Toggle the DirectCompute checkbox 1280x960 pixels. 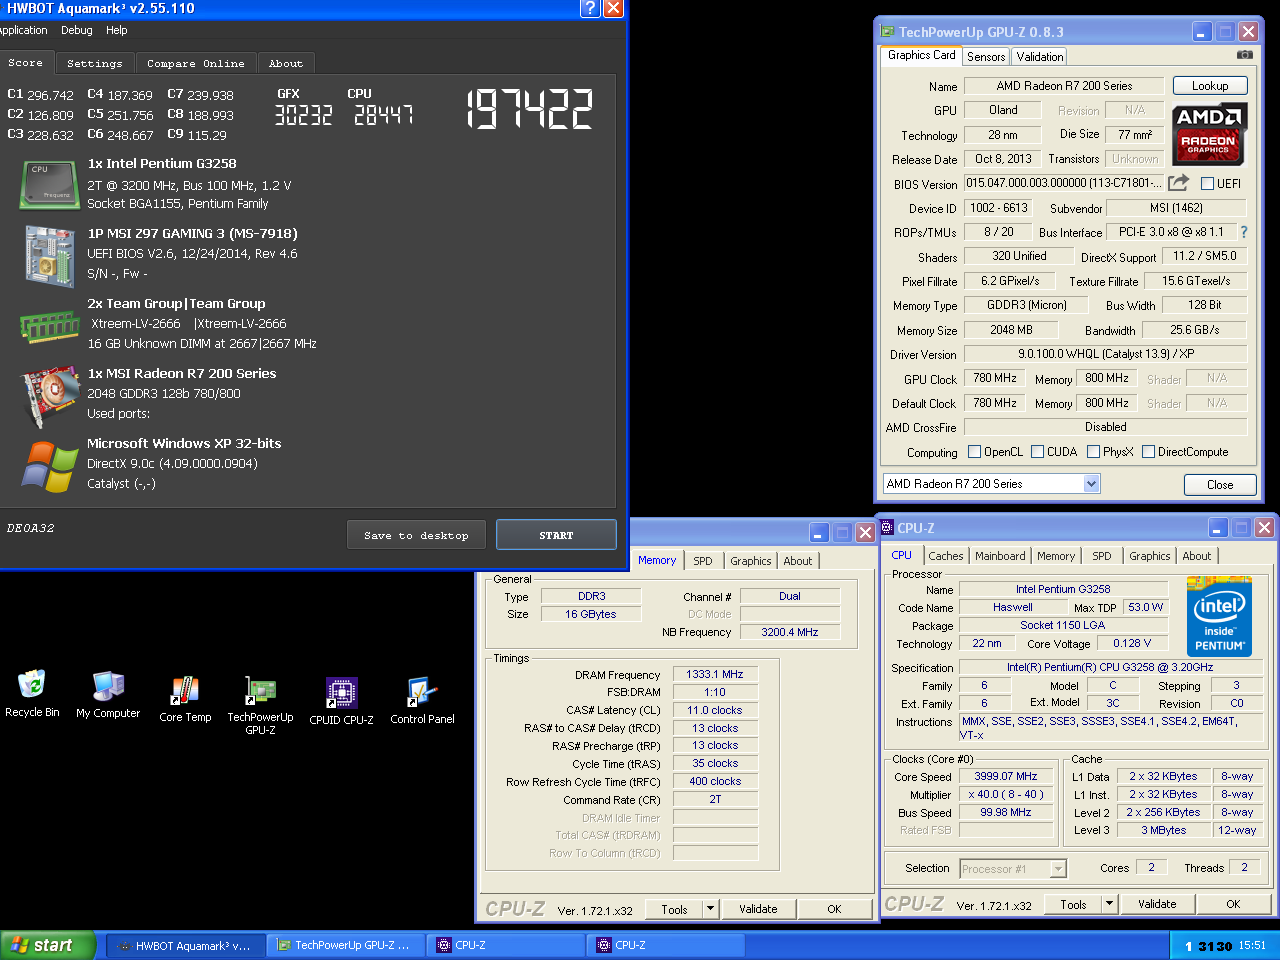click(x=1149, y=452)
